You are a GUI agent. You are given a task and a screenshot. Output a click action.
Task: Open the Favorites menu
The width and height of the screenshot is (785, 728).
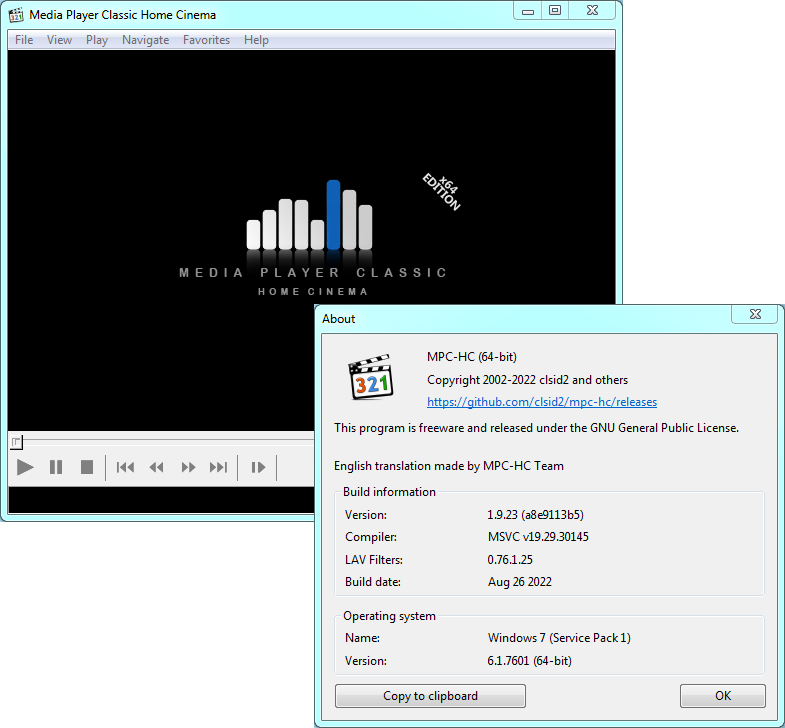206,40
